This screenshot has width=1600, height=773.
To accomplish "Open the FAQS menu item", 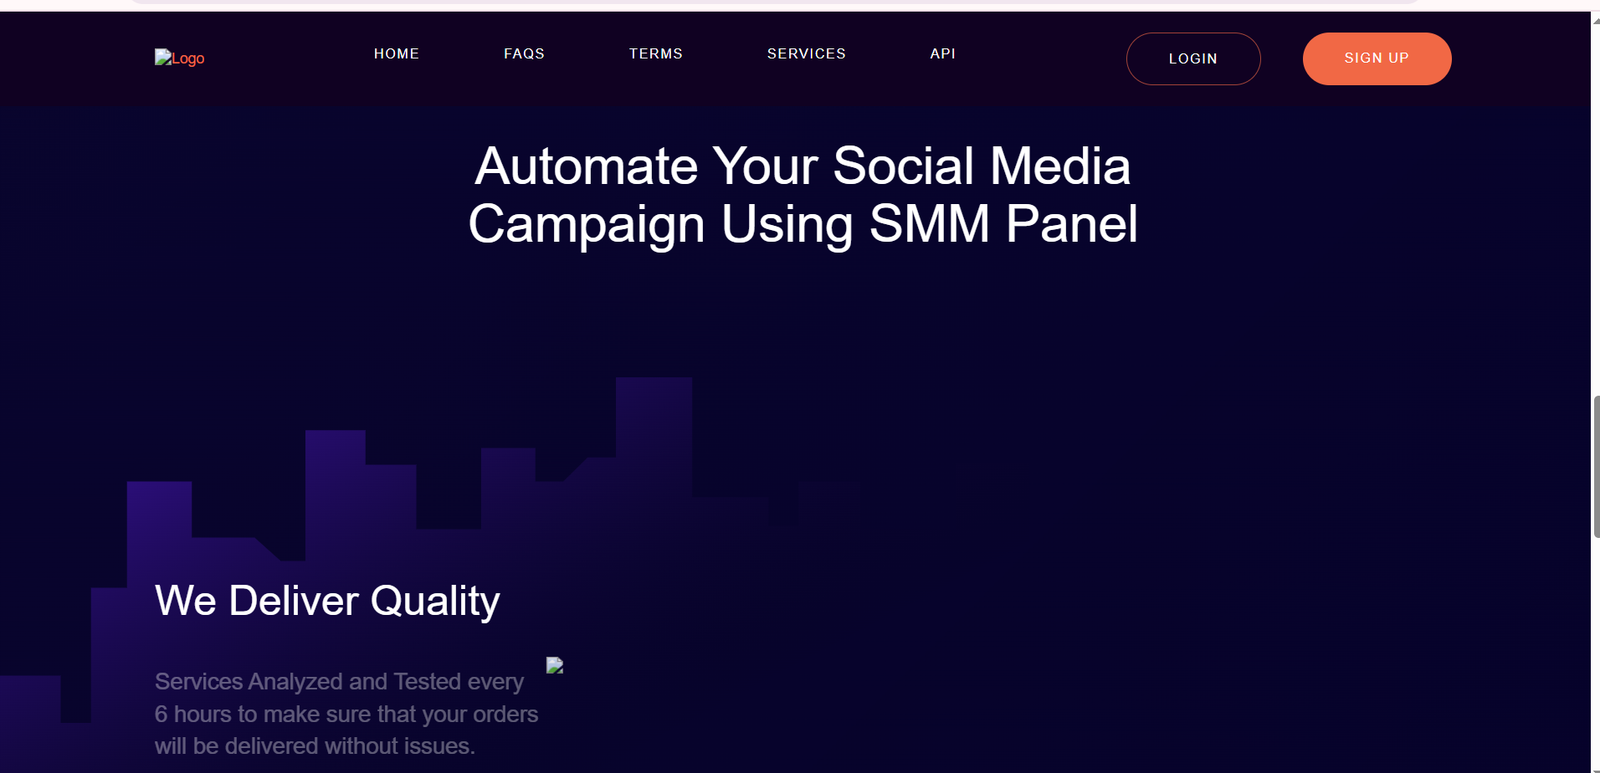I will pyautogui.click(x=524, y=54).
